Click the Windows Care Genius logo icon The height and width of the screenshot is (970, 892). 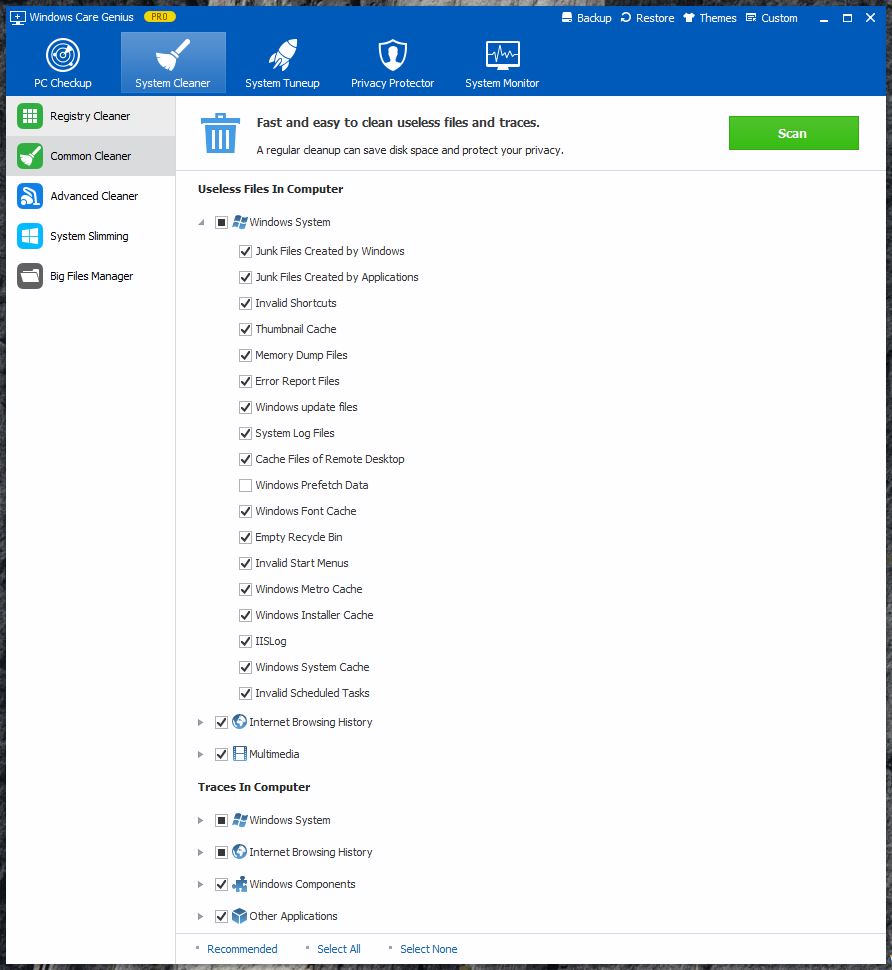(x=18, y=17)
